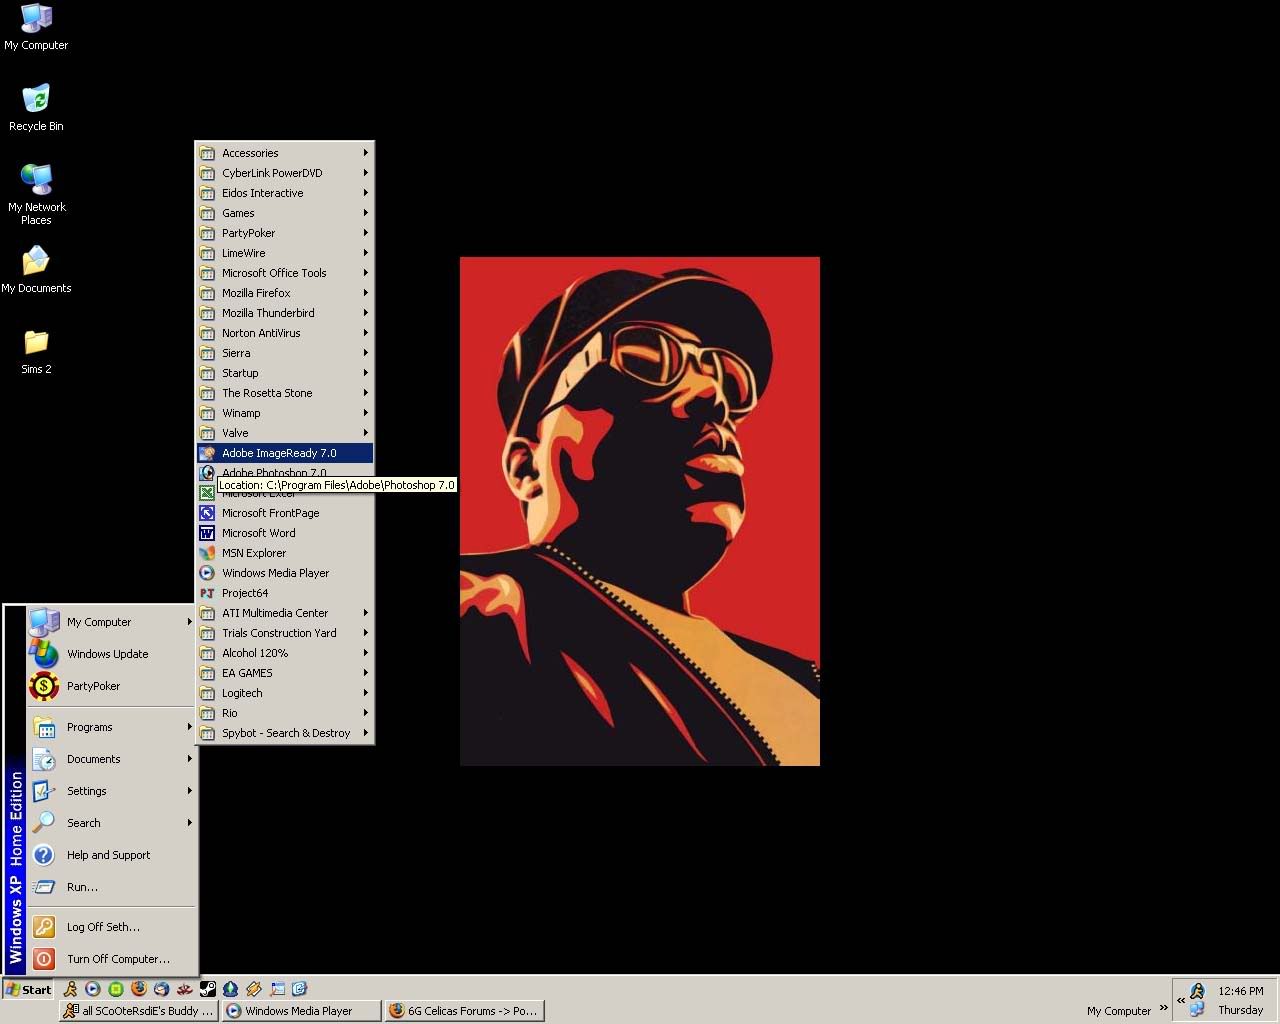Open the My Computer desktop icon

click(x=36, y=27)
